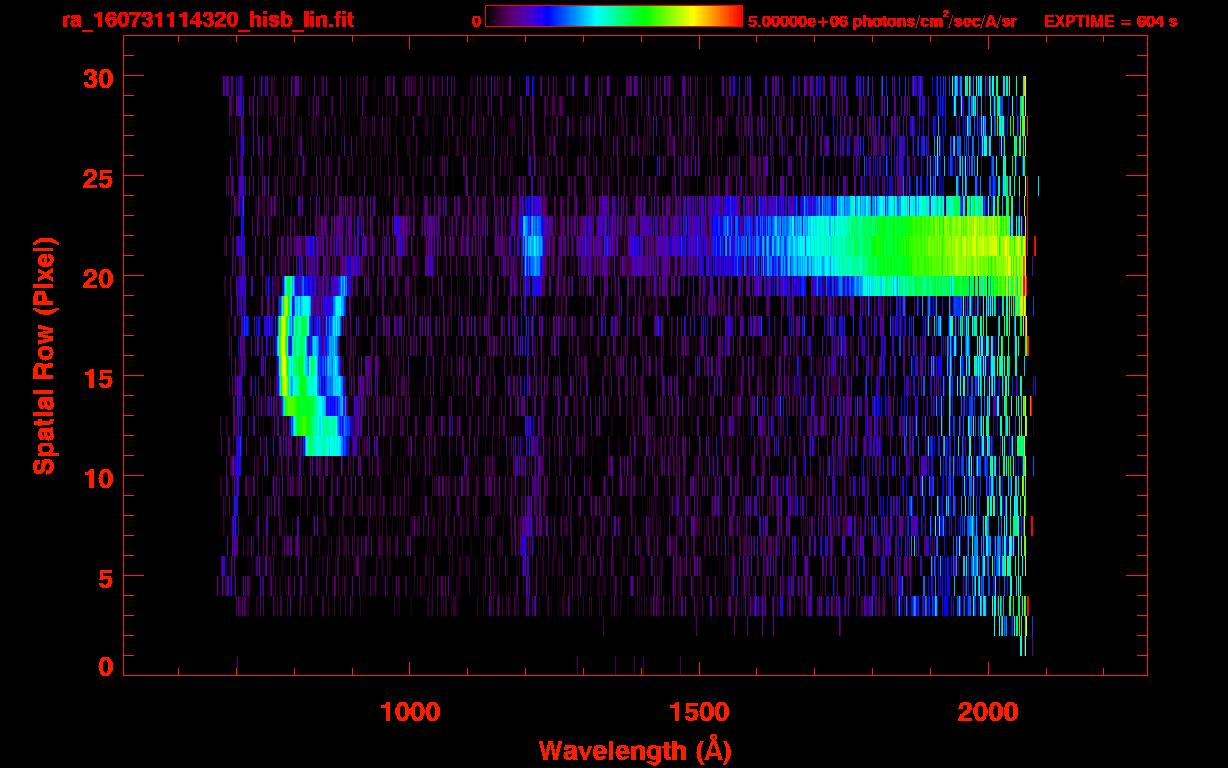Screen dimensions: 1228x768
Task: Select the EXPTIME = 604 s text
Action: (1110, 21)
